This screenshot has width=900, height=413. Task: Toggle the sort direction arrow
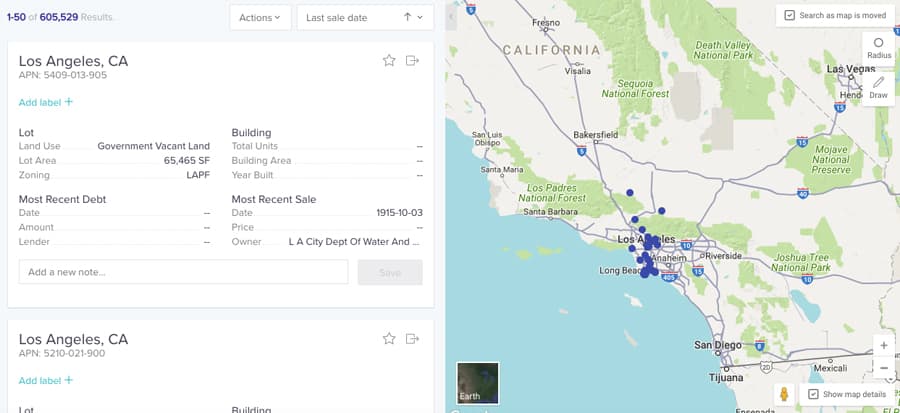click(407, 17)
